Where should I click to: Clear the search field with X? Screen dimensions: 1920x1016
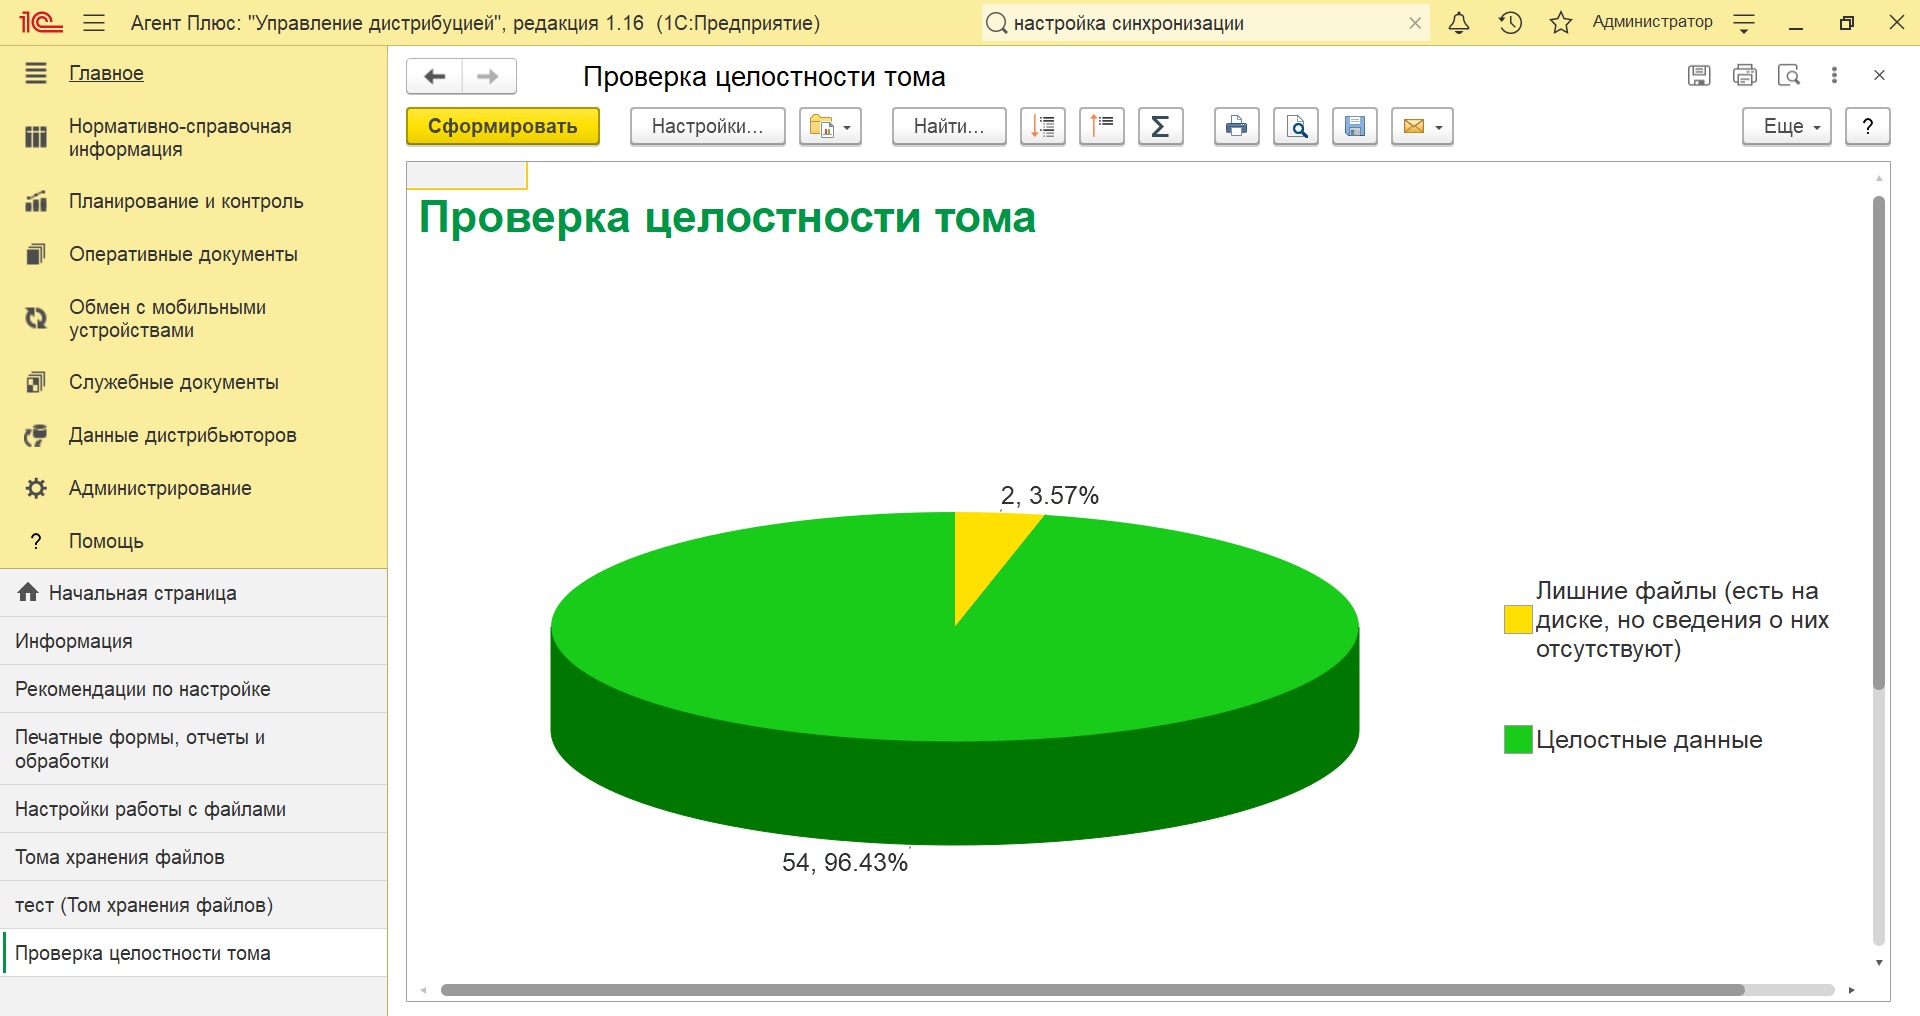point(1415,23)
